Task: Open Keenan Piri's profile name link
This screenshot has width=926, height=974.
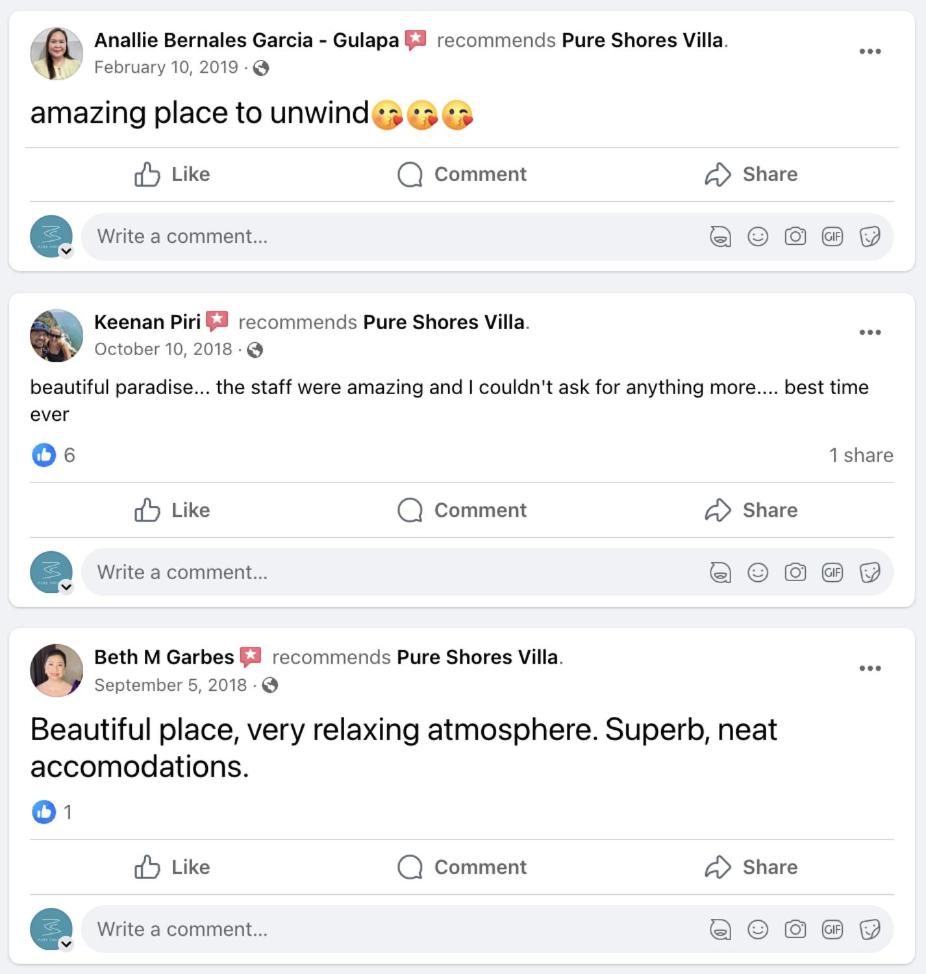Action: click(x=147, y=322)
